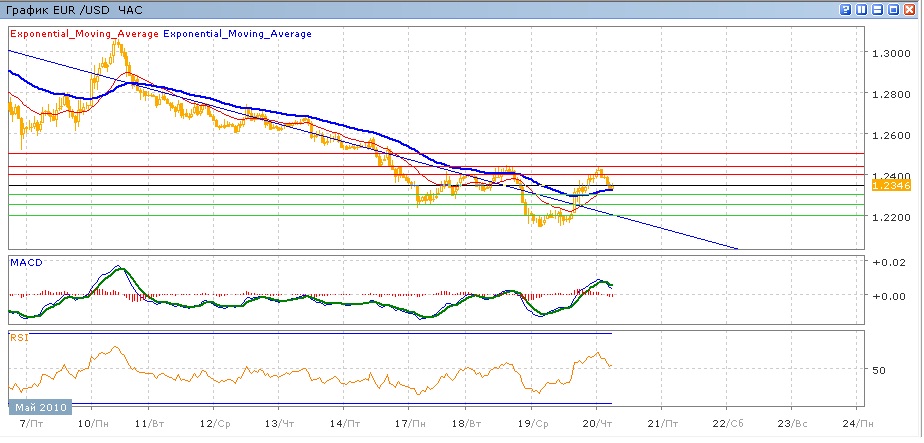
Task: Click the RSI indicator label
Action: tap(19, 338)
